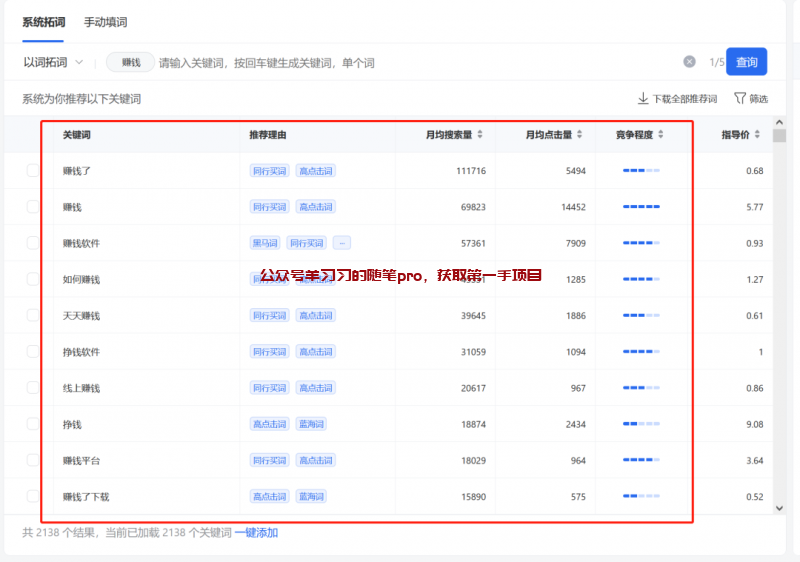Click the competition bar for the 挣钱 row
Viewport: 800px width, 562px height.
(x=641, y=424)
